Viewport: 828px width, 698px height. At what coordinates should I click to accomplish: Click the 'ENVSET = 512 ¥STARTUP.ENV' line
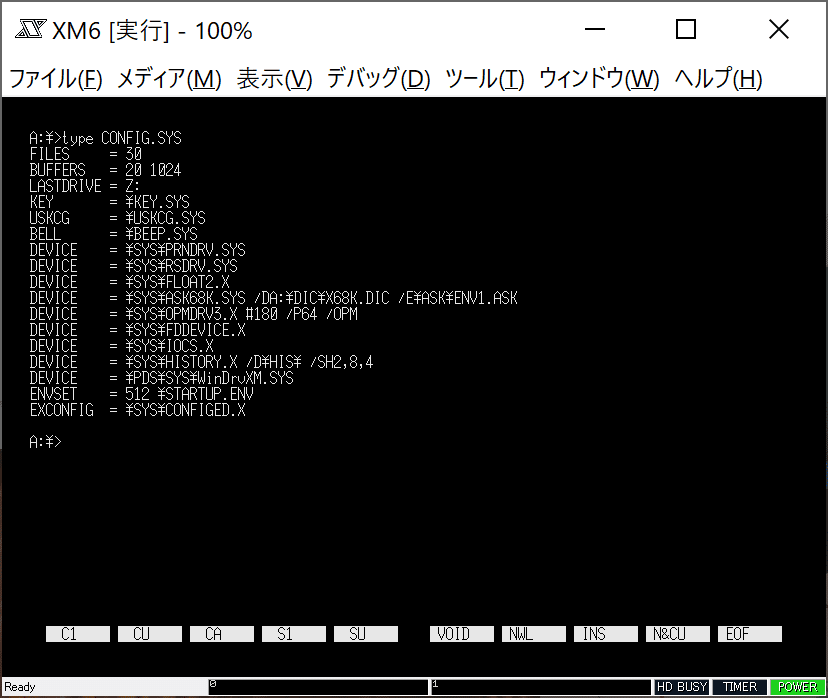click(142, 394)
